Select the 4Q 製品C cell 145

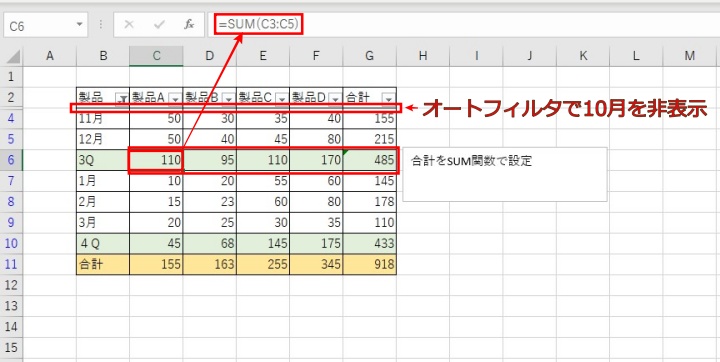pos(263,243)
